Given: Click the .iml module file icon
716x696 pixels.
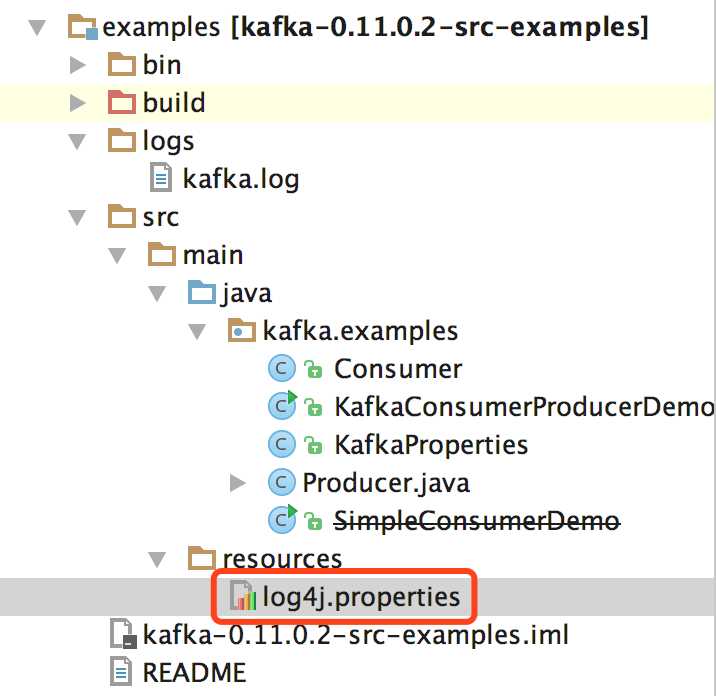Looking at the screenshot, I should tap(122, 634).
